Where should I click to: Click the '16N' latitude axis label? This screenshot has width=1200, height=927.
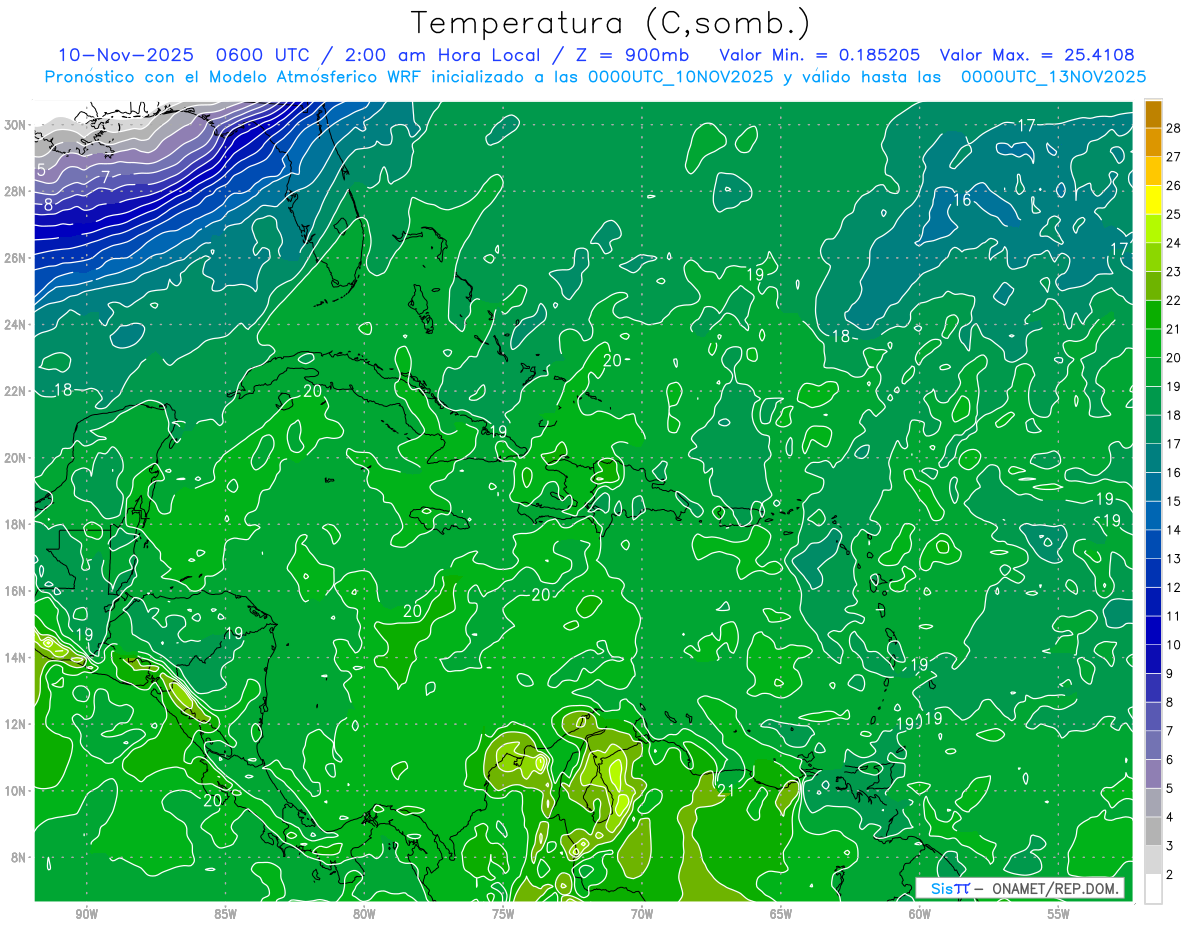[16, 591]
